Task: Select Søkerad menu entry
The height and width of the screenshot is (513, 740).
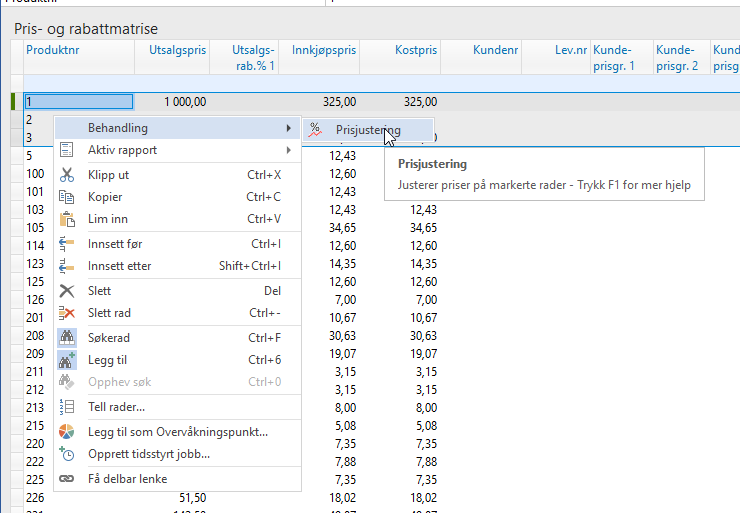Action: click(177, 337)
